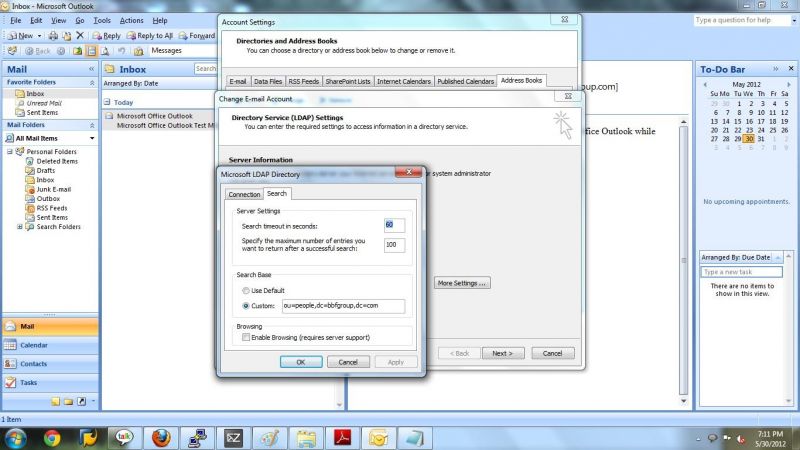This screenshot has width=800, height=450.
Task: Open the Help menu
Action: (160, 20)
